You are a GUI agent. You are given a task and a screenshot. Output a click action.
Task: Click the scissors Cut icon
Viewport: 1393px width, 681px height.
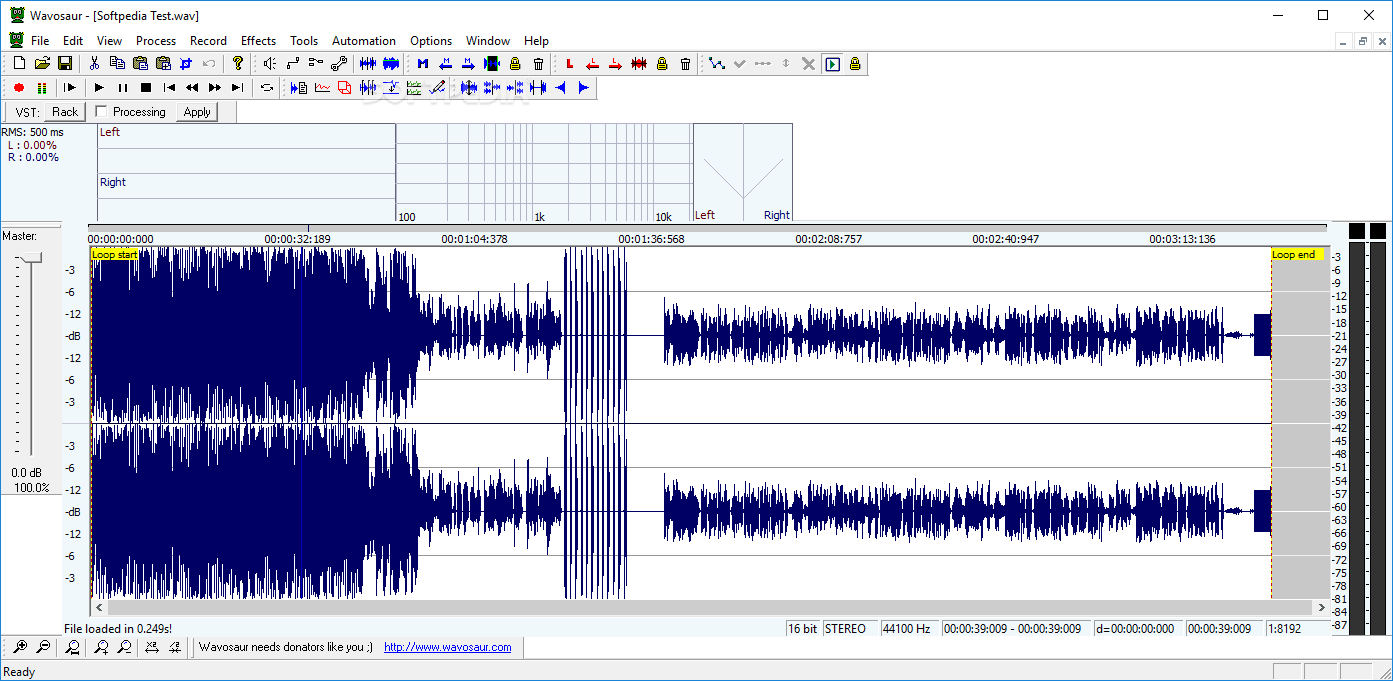tap(94, 63)
